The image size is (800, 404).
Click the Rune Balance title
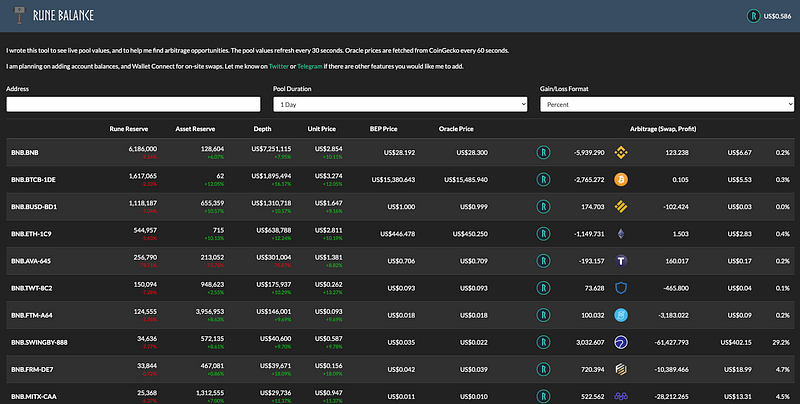click(x=63, y=16)
